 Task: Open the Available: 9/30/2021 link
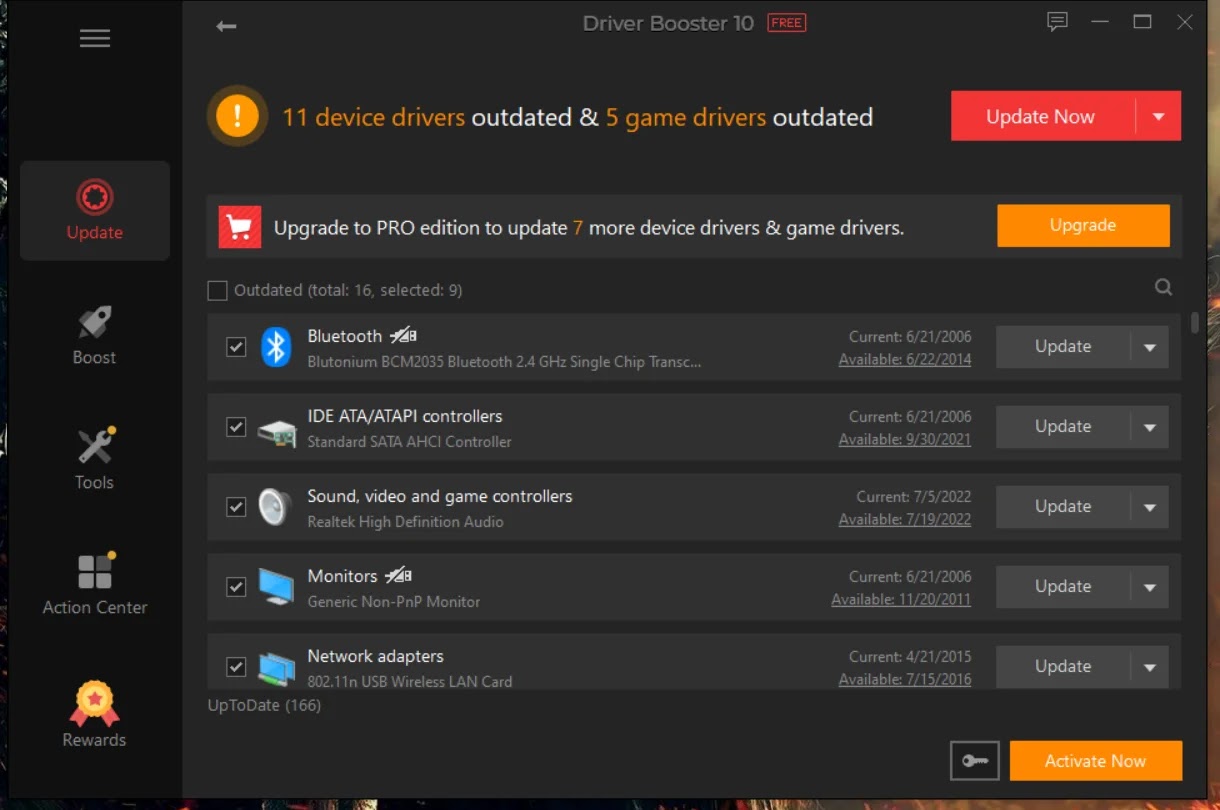coord(905,440)
